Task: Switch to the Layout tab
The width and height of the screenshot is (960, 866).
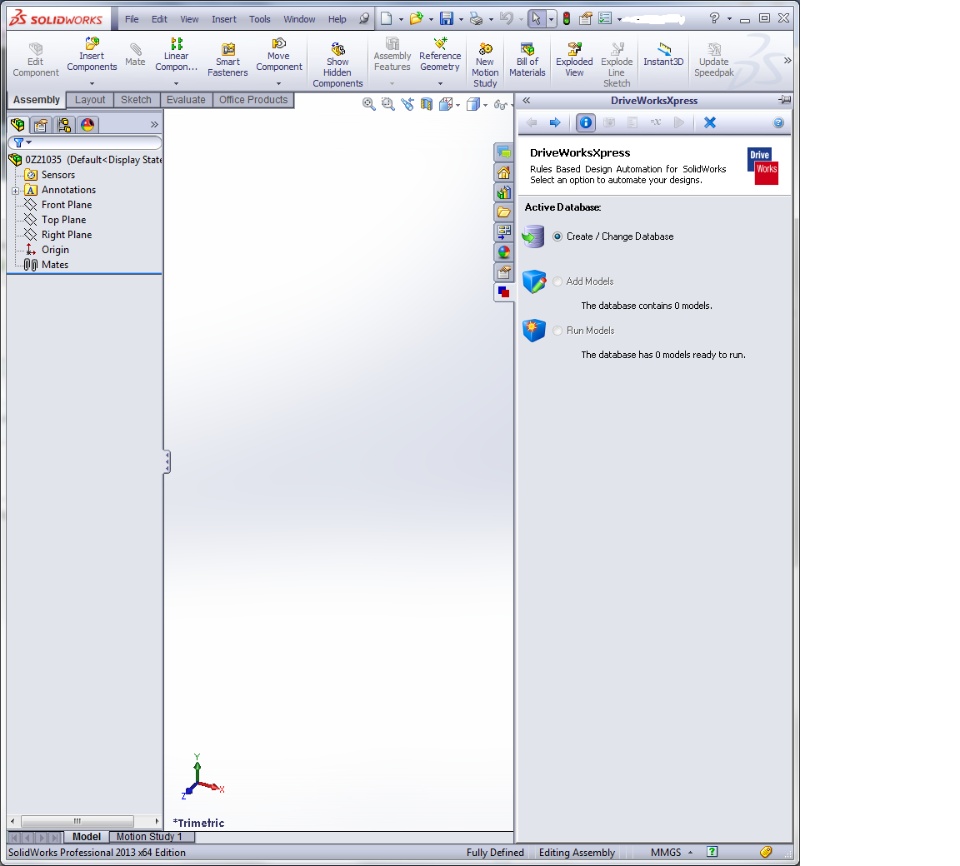Action: coord(90,100)
